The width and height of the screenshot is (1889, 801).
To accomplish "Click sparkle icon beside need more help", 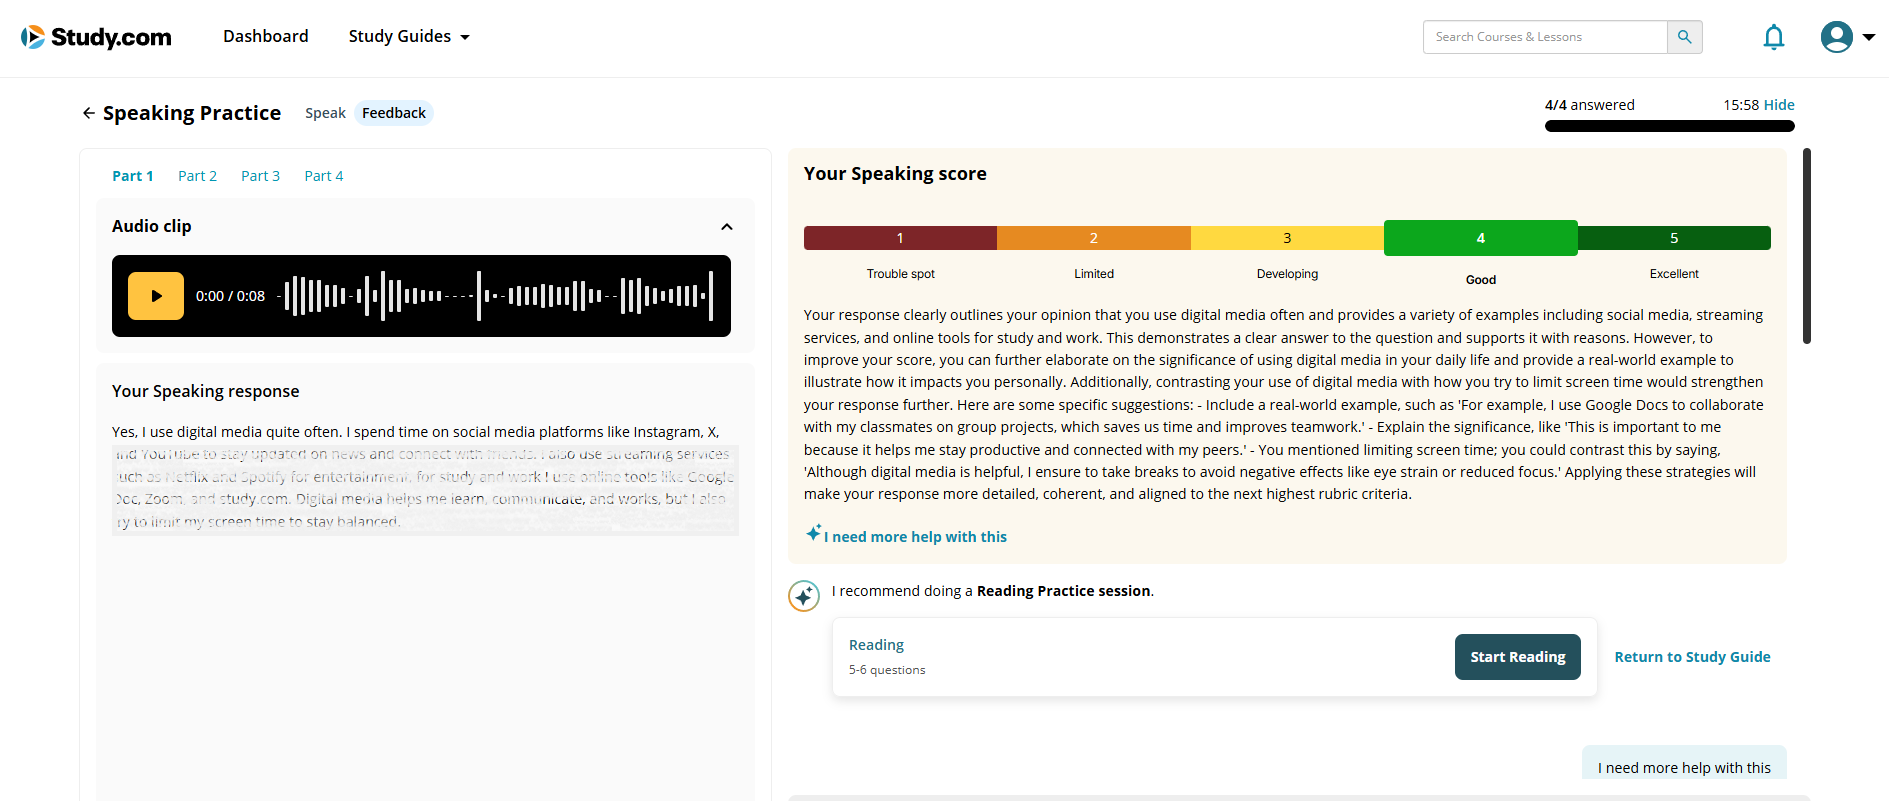I will (x=814, y=533).
